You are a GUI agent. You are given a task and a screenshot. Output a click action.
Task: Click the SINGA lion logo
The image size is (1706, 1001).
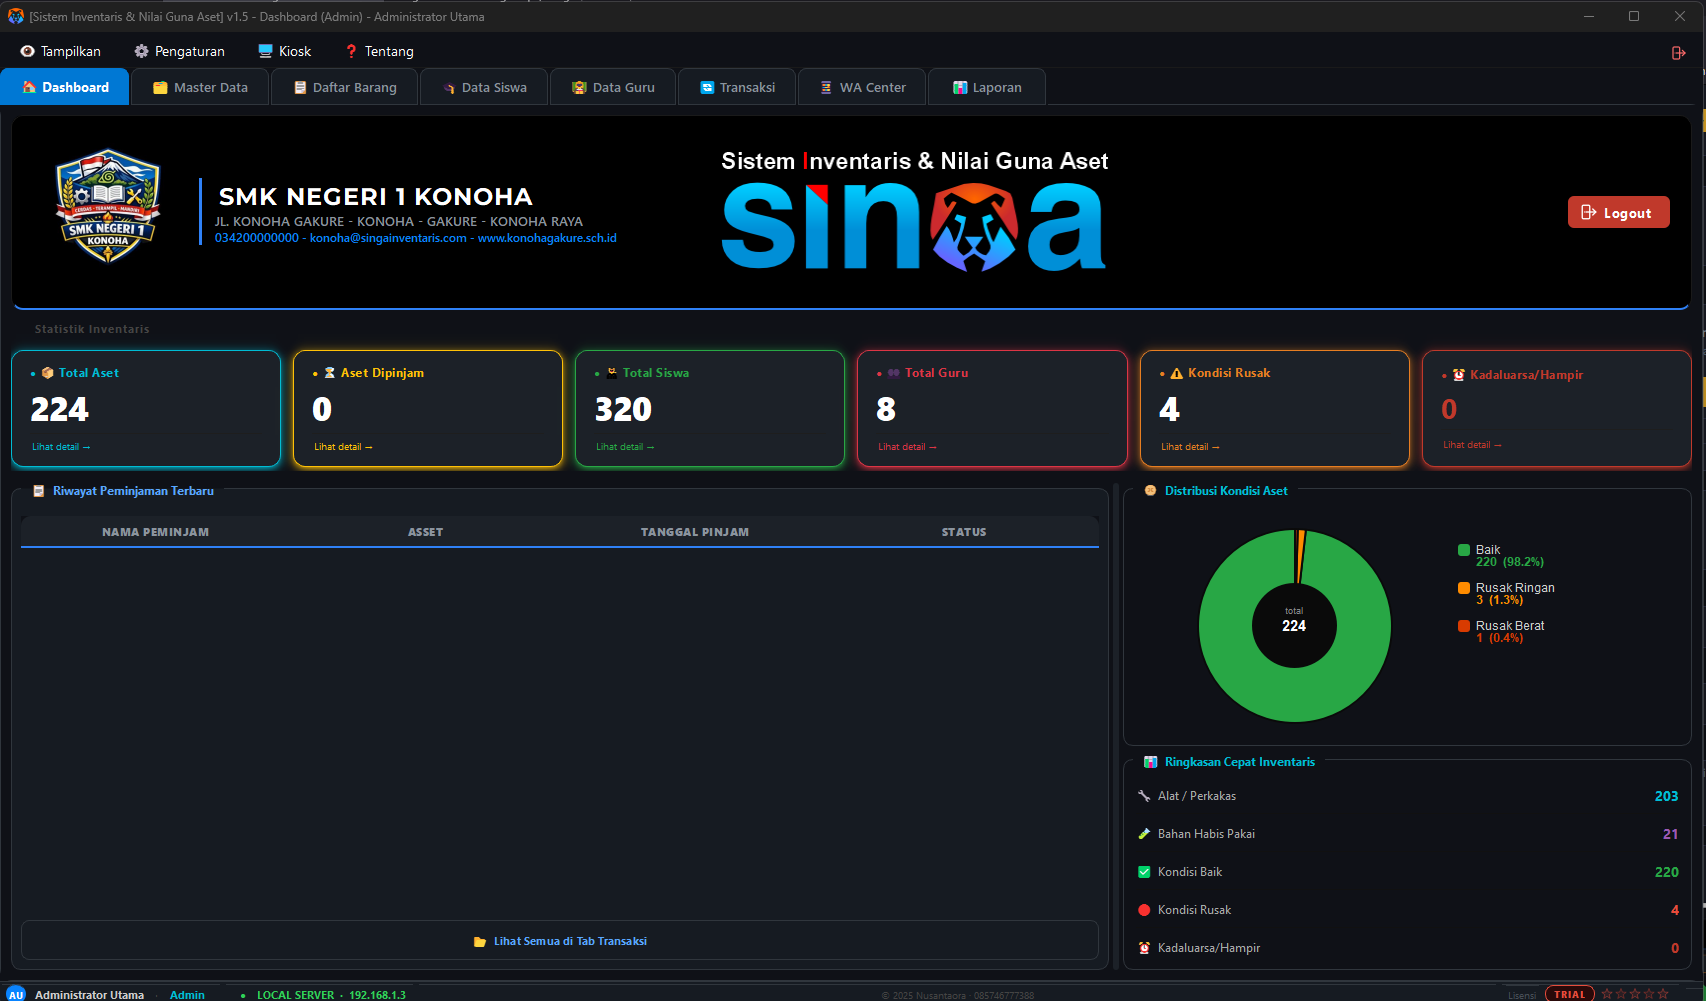tap(974, 228)
